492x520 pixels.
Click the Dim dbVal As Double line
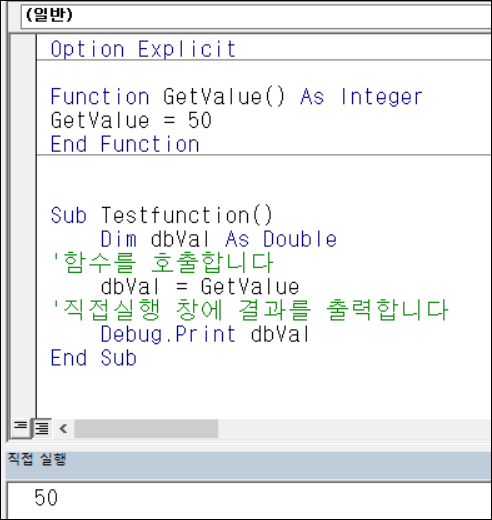point(218,239)
